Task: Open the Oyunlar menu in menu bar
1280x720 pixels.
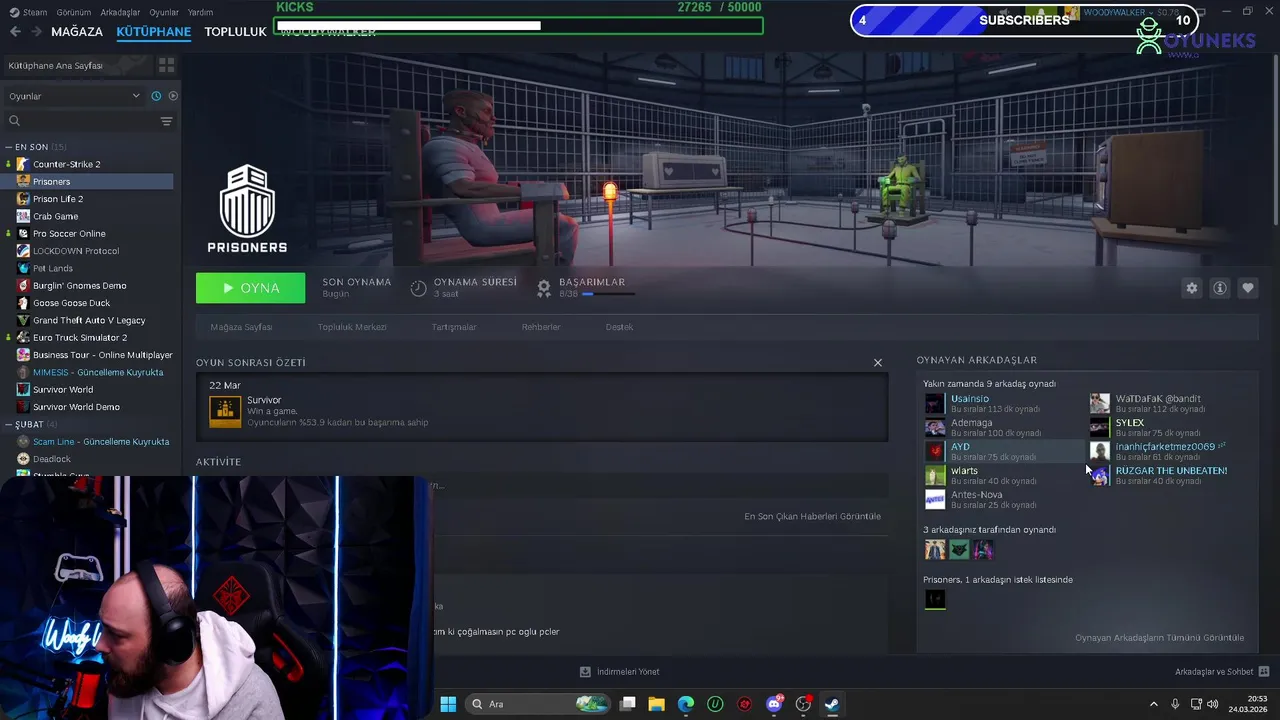Action: pos(164,12)
